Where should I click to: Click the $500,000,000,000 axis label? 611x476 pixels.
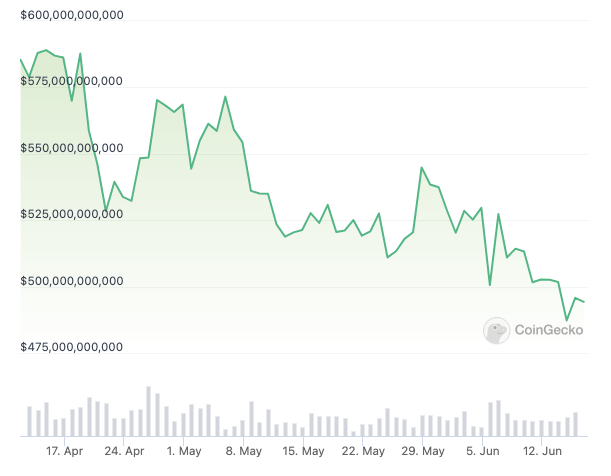(72, 281)
